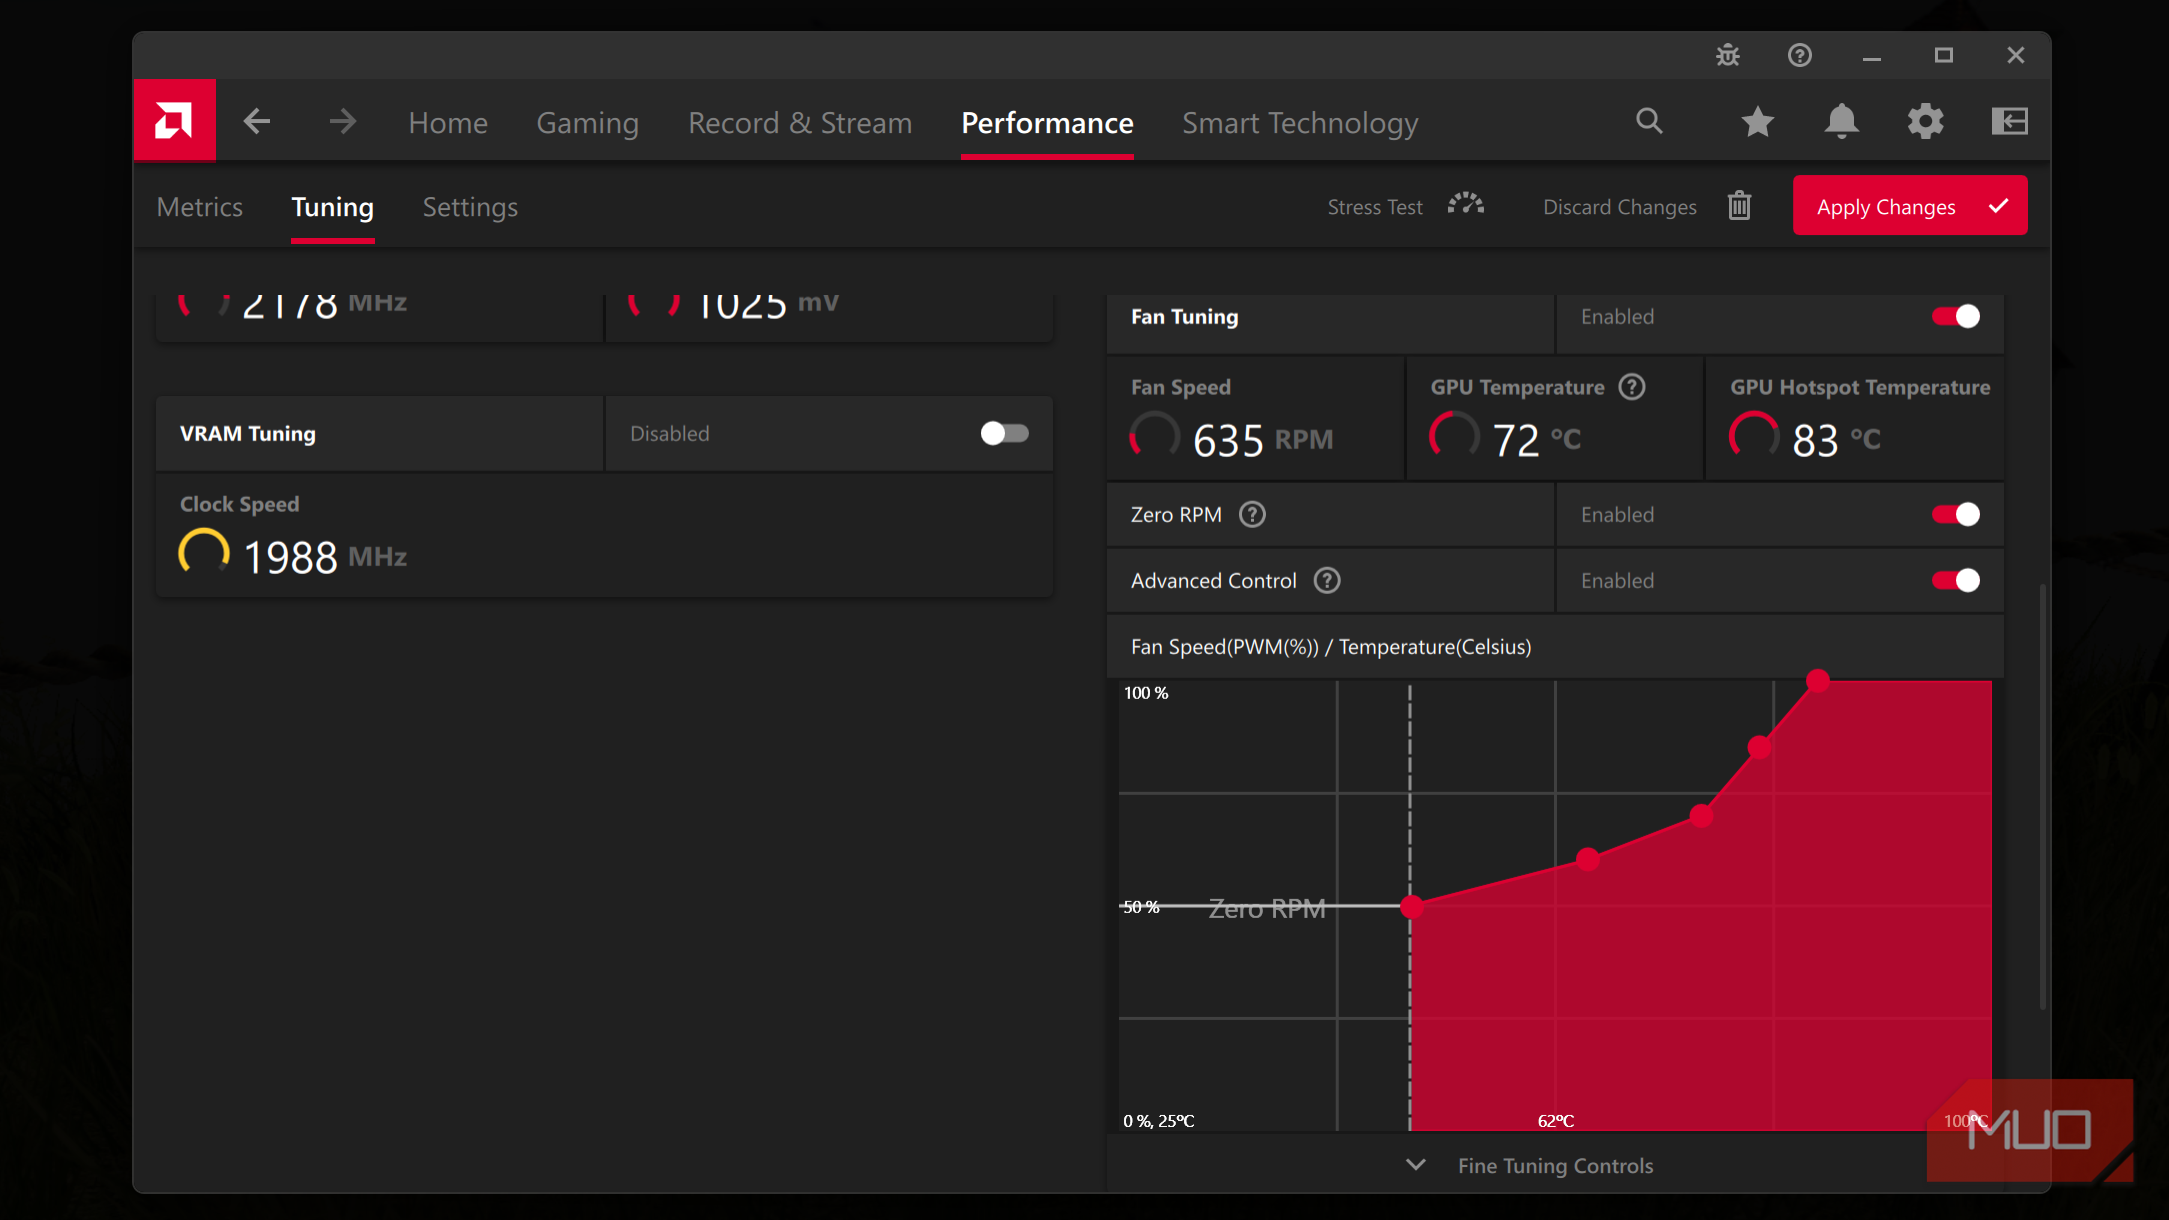Viewport: 2169px width, 1220px height.
Task: Switch to the Settings sub-tab
Action: point(470,206)
